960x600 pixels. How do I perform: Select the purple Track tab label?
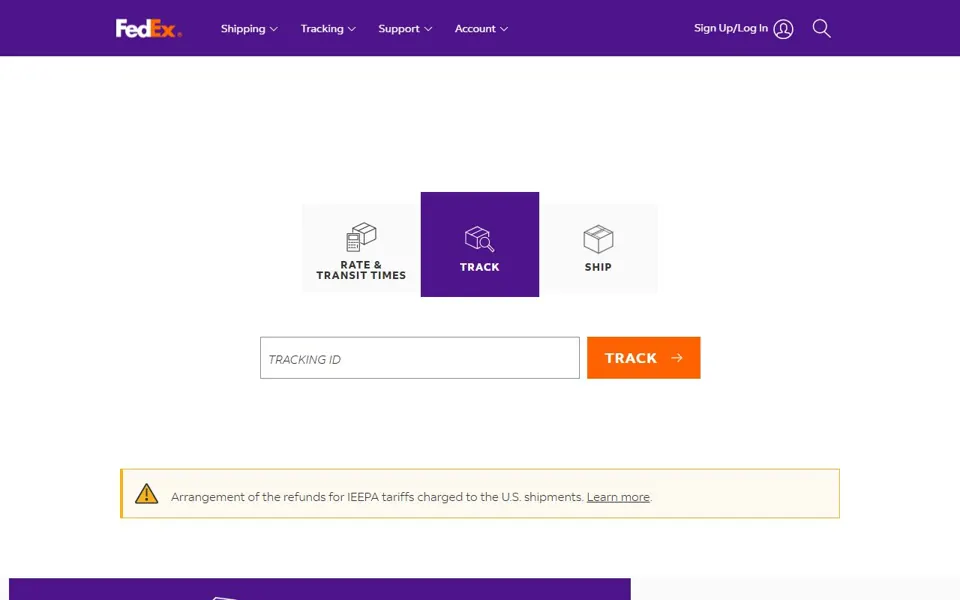pyautogui.click(x=479, y=267)
